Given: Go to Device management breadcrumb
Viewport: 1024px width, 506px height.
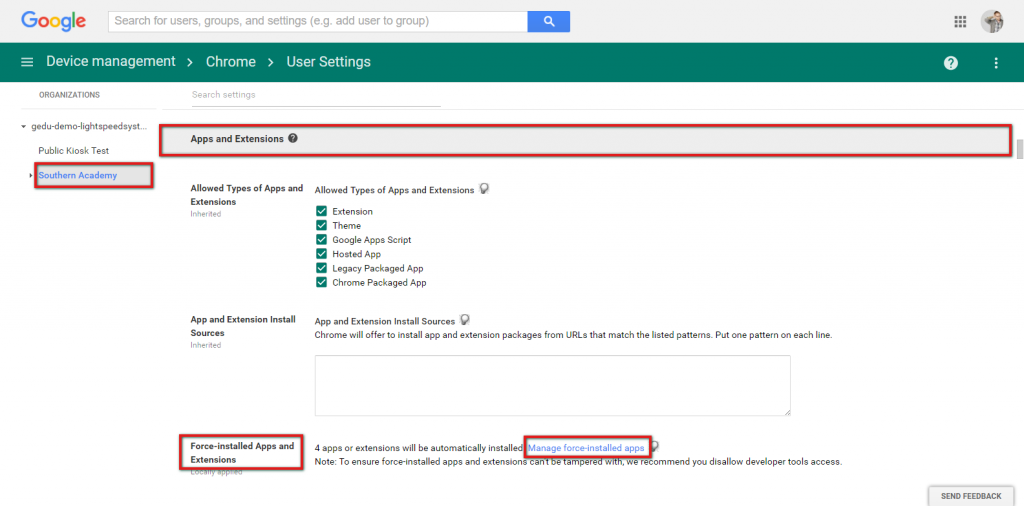Looking at the screenshot, I should tap(111, 61).
